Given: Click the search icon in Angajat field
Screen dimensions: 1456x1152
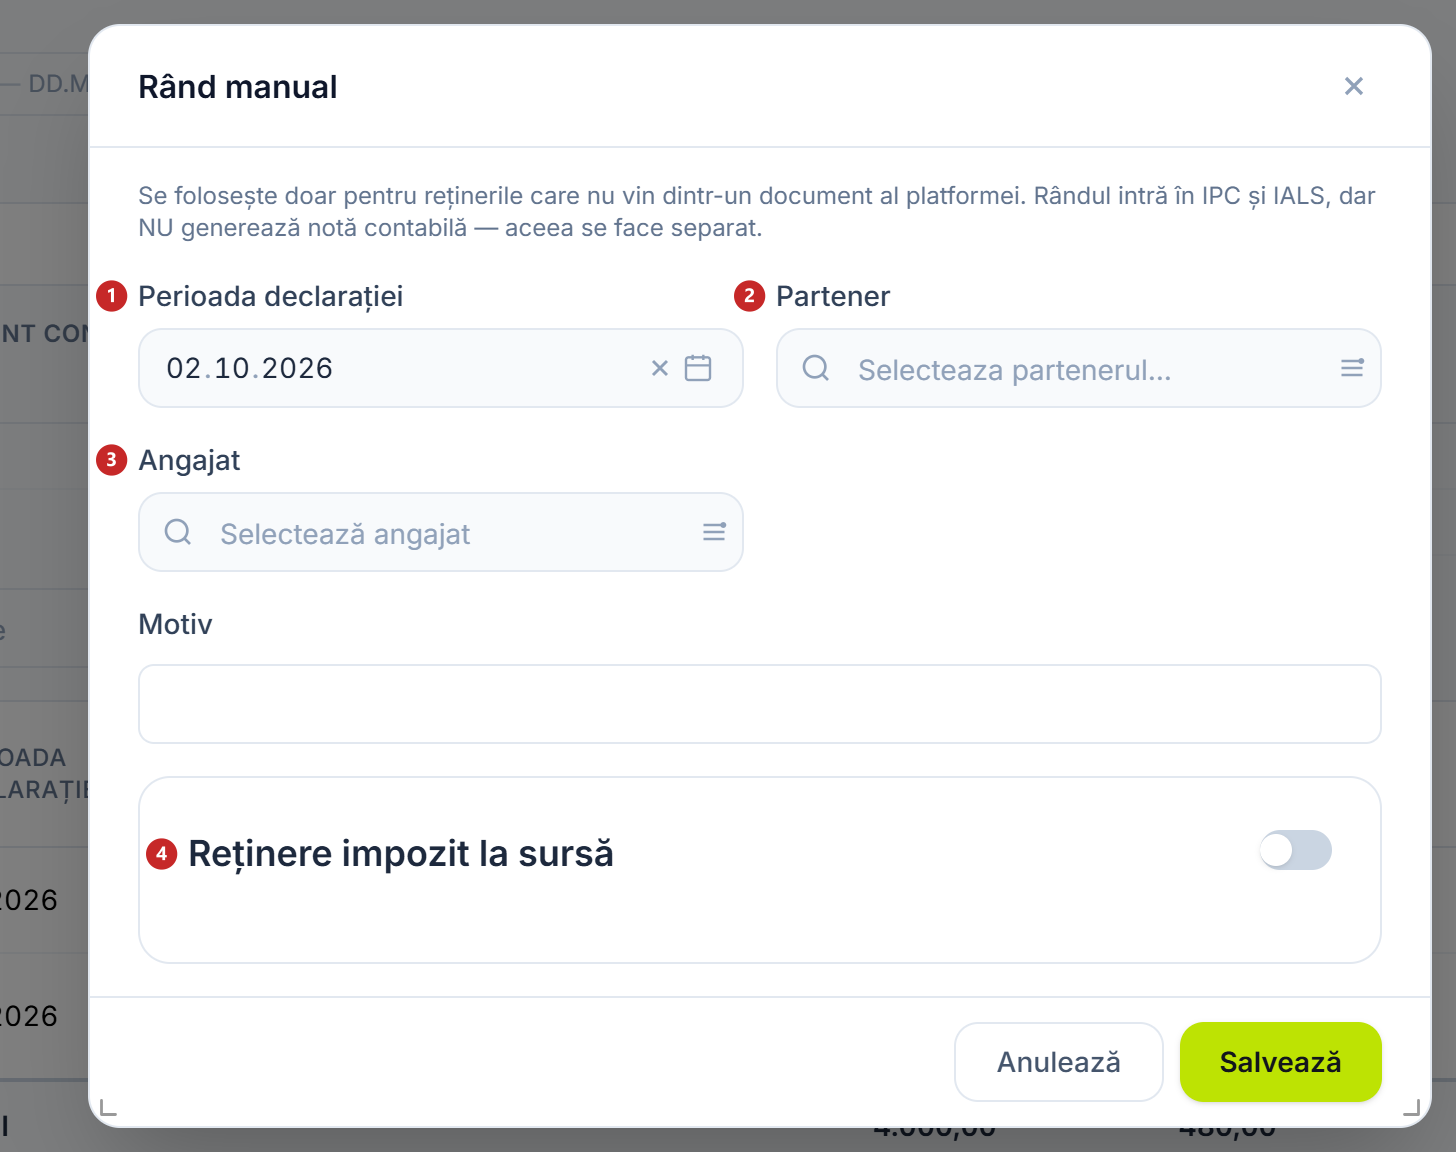Looking at the screenshot, I should (178, 532).
